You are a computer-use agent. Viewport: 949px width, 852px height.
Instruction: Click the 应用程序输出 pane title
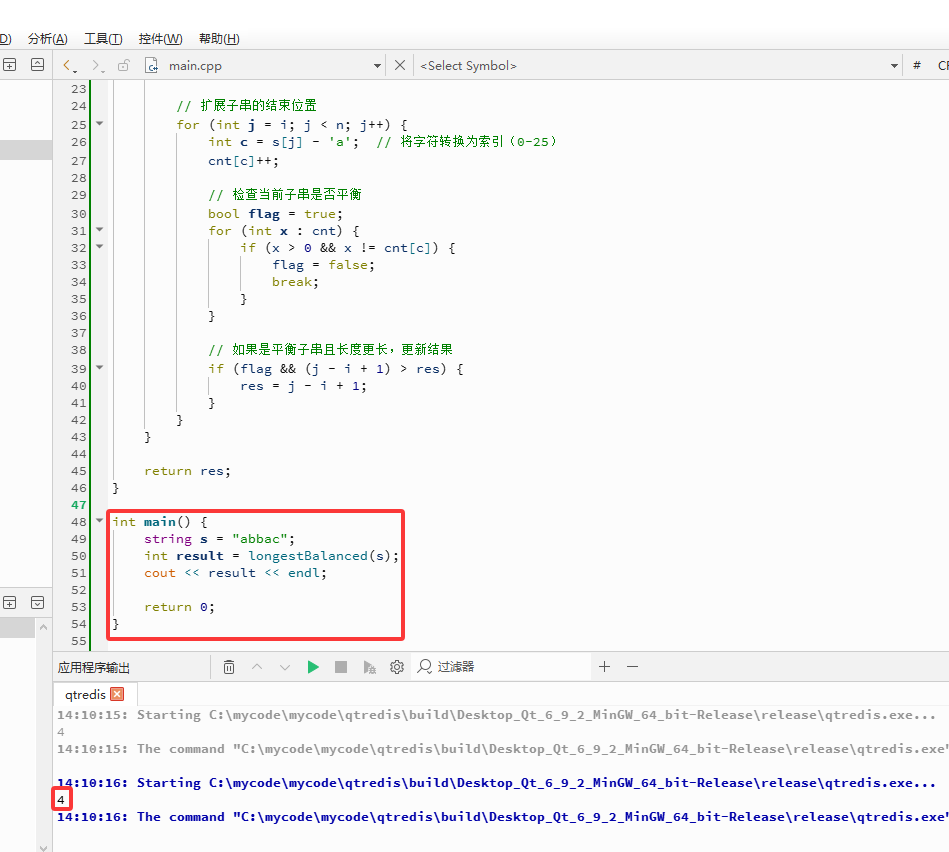pos(94,667)
